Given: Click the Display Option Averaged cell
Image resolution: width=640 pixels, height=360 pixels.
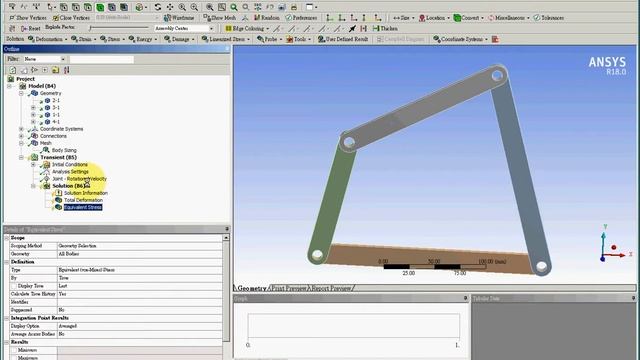Looking at the screenshot, I should (140, 326).
